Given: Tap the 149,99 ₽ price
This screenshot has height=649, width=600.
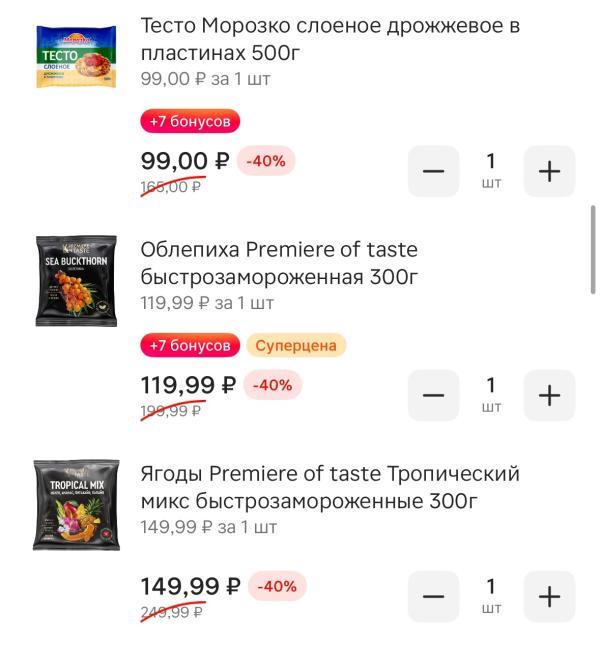Looking at the screenshot, I should pos(190,586).
